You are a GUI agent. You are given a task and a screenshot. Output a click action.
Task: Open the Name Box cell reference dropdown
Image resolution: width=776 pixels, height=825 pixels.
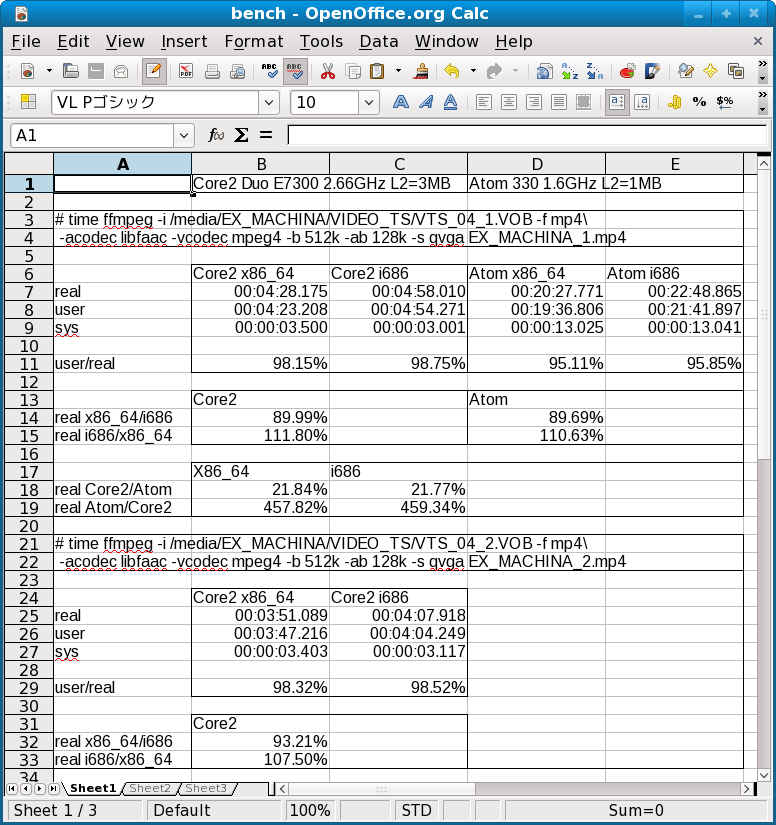184,135
